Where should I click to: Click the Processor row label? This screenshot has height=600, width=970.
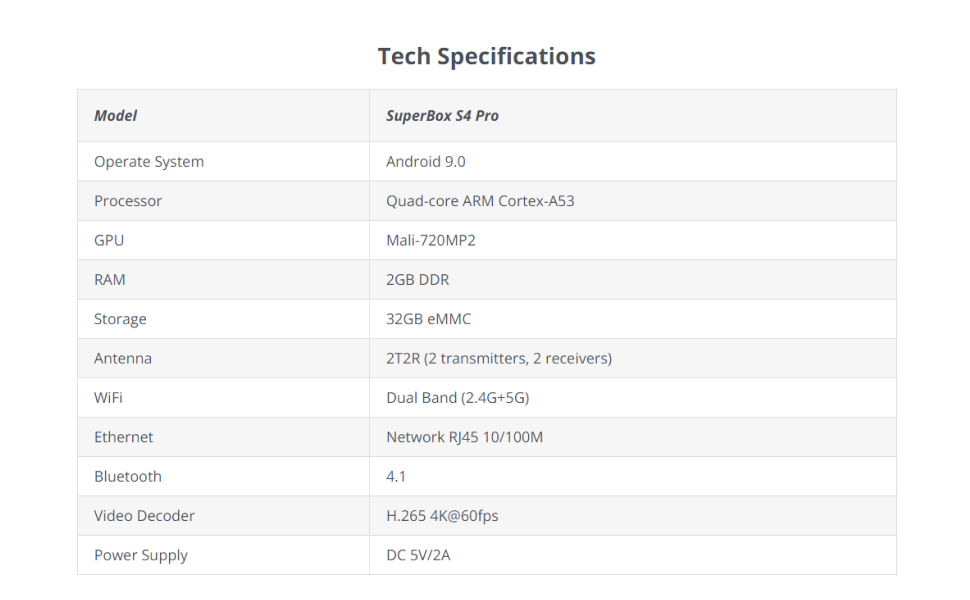pyautogui.click(x=128, y=201)
